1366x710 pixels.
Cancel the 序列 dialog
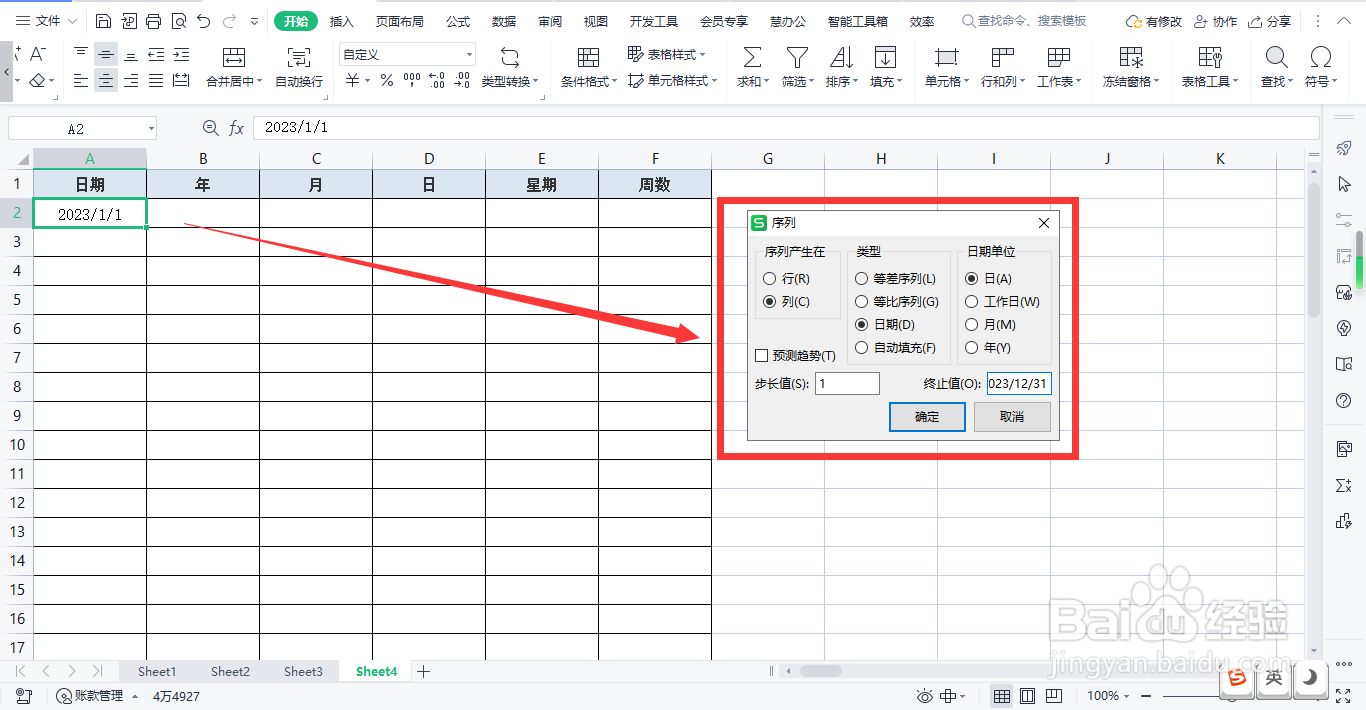[x=1011, y=417]
